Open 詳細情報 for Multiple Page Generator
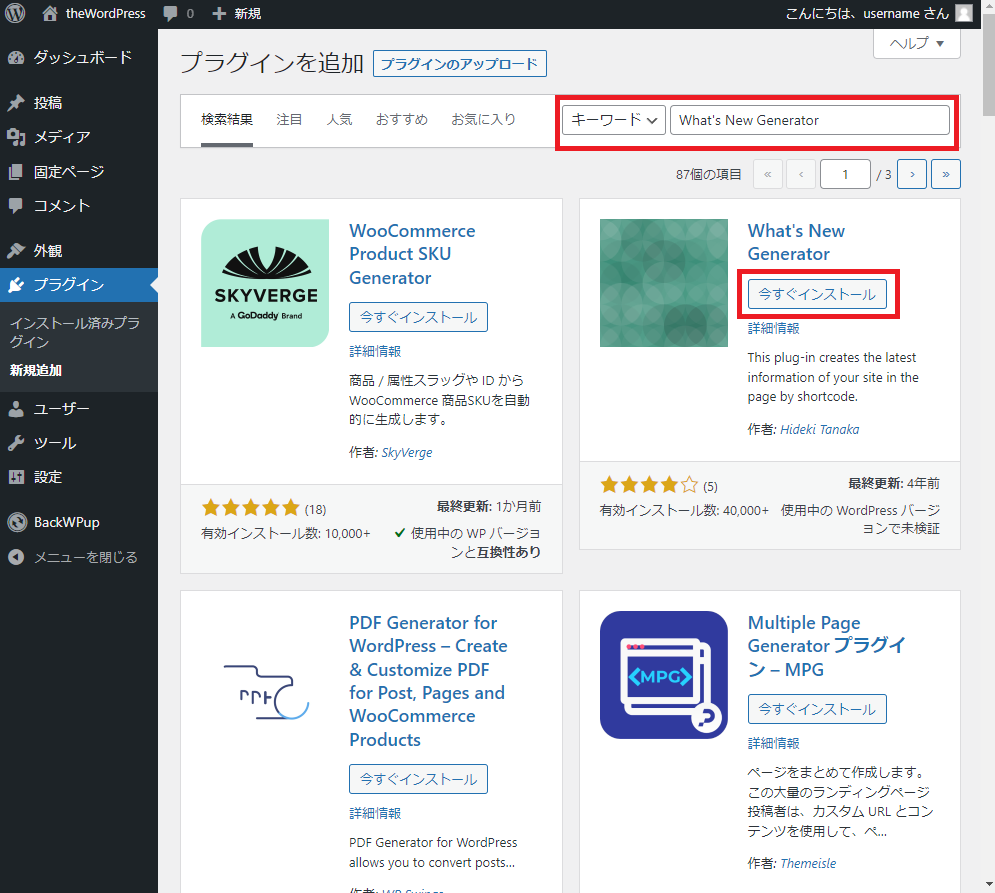The width and height of the screenshot is (995, 893). click(x=774, y=743)
